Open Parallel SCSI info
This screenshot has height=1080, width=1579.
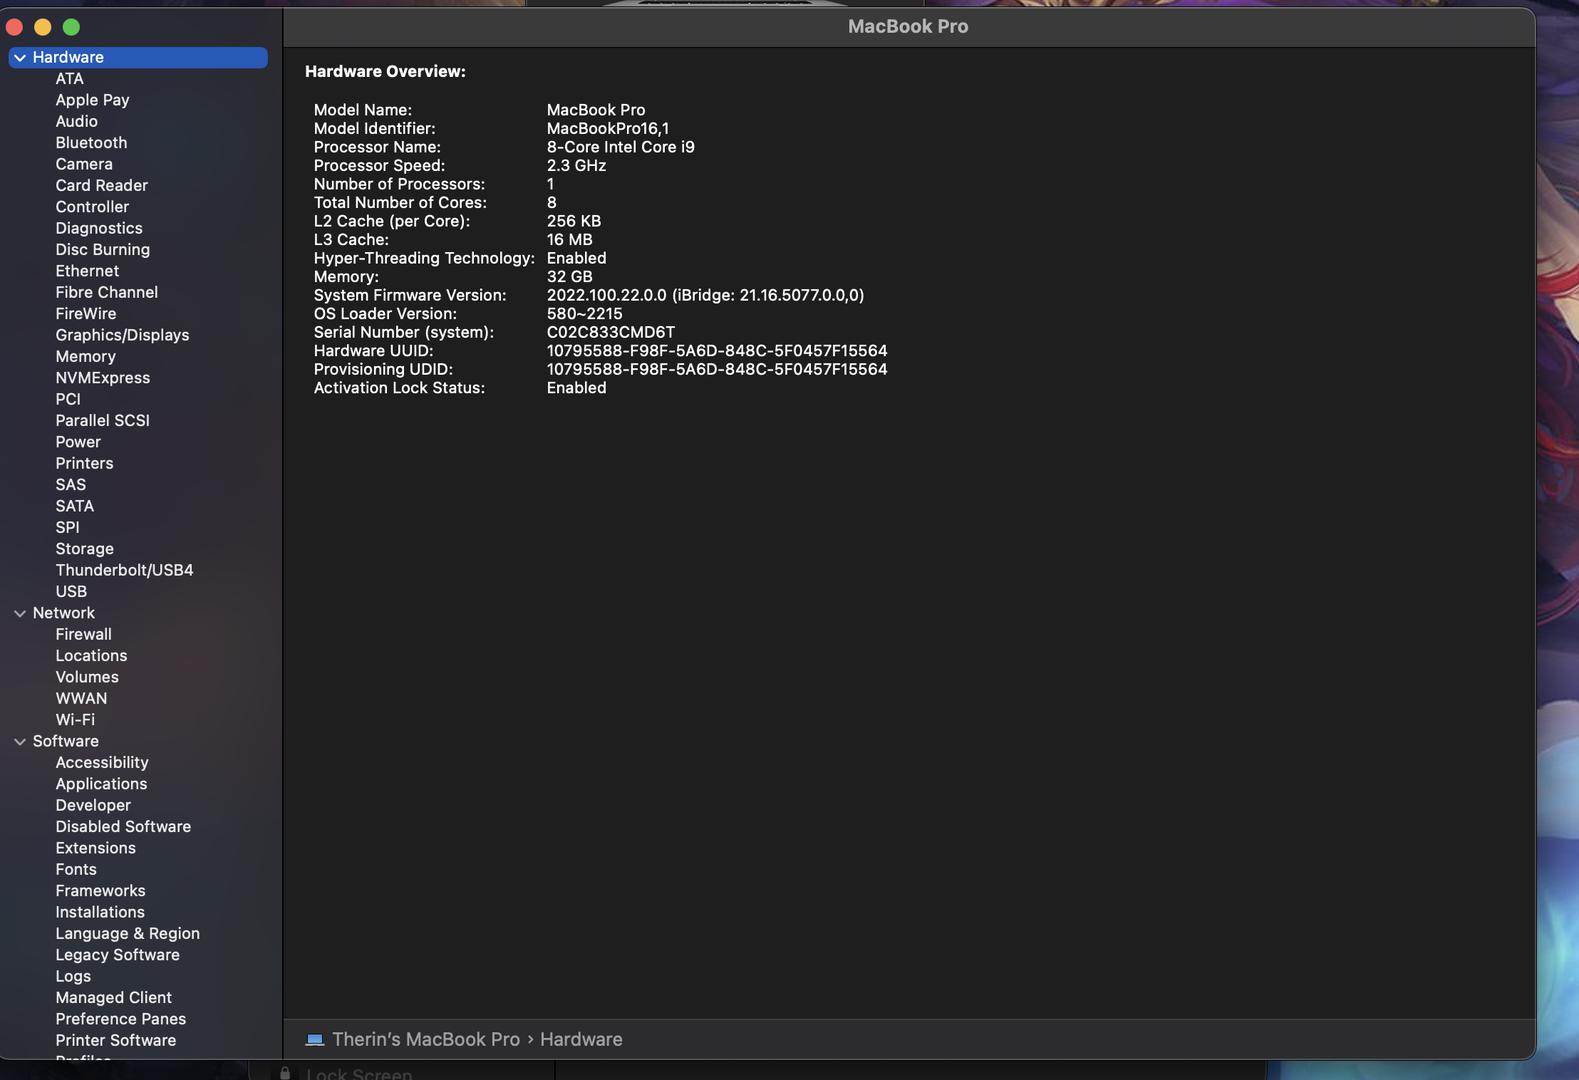point(102,420)
